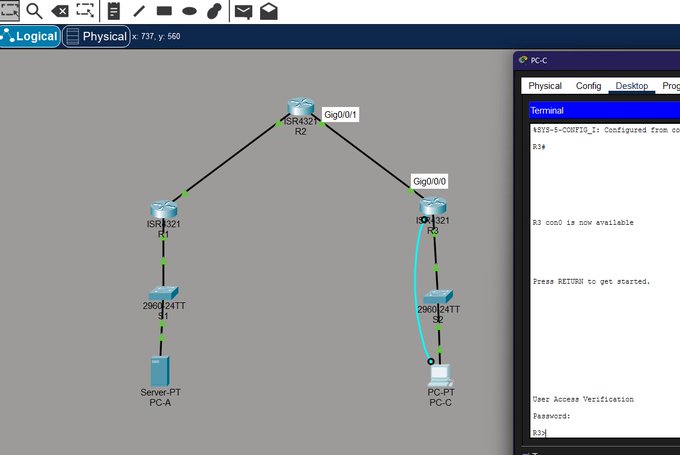This screenshot has height=455, width=680.
Task: Select the Draw Ellipse tool
Action: coord(190,11)
